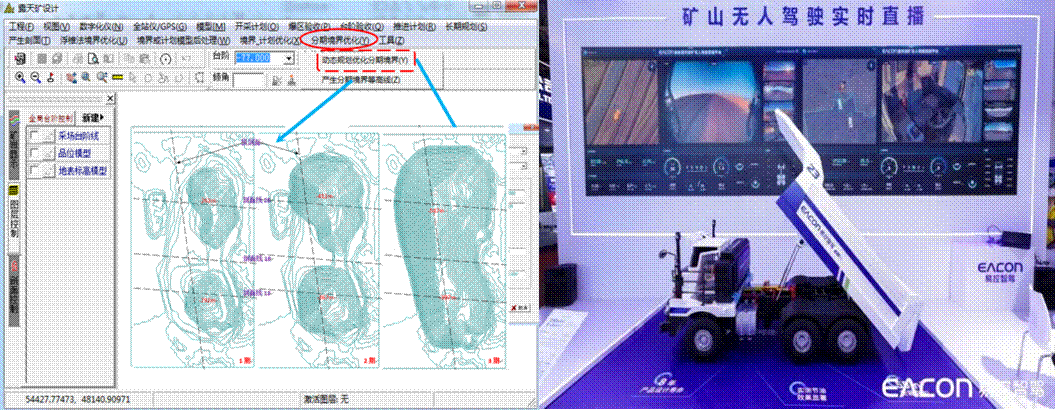This screenshot has height=410, width=1055.
Task: Open the 工具 menu
Action: point(392,40)
